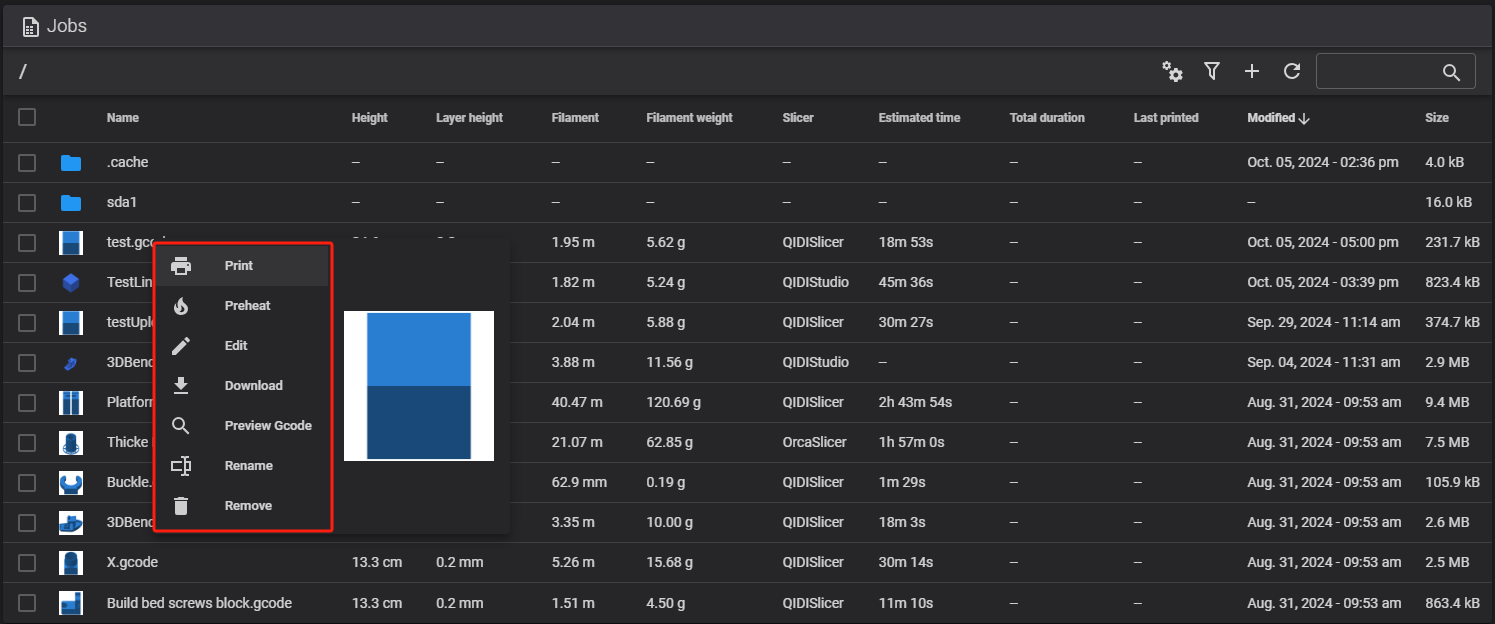This screenshot has width=1495, height=624.
Task: Open the sda1 folder
Action: pyautogui.click(x=122, y=202)
